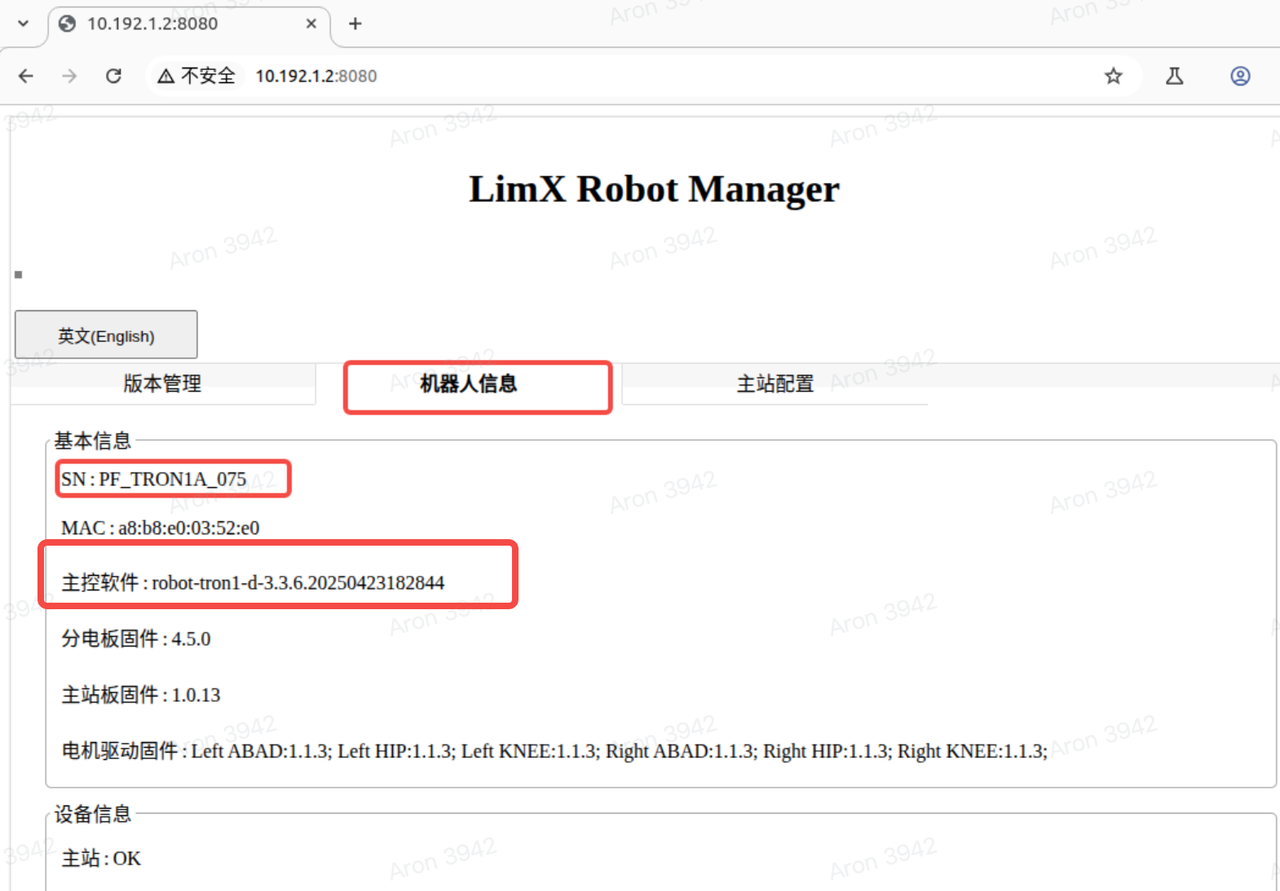Click the LimX Robot Manager heading
Screen dimensions: 1280x891
tap(654, 189)
